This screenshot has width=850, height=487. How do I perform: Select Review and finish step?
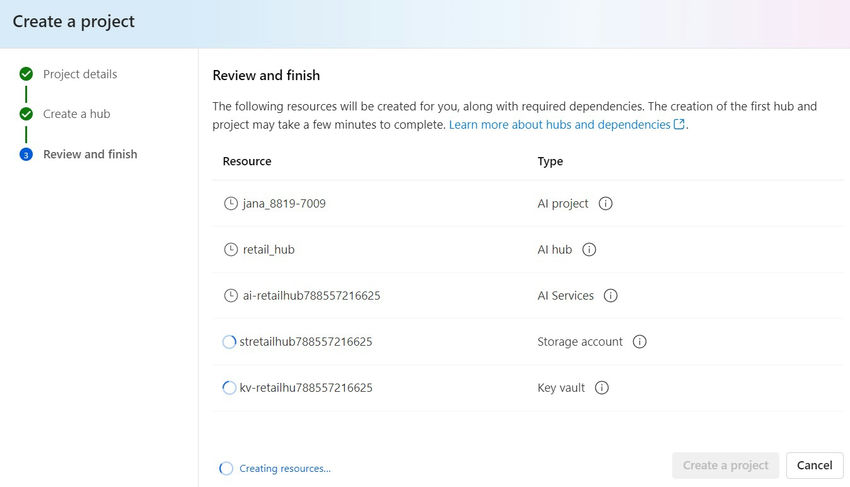pos(90,154)
